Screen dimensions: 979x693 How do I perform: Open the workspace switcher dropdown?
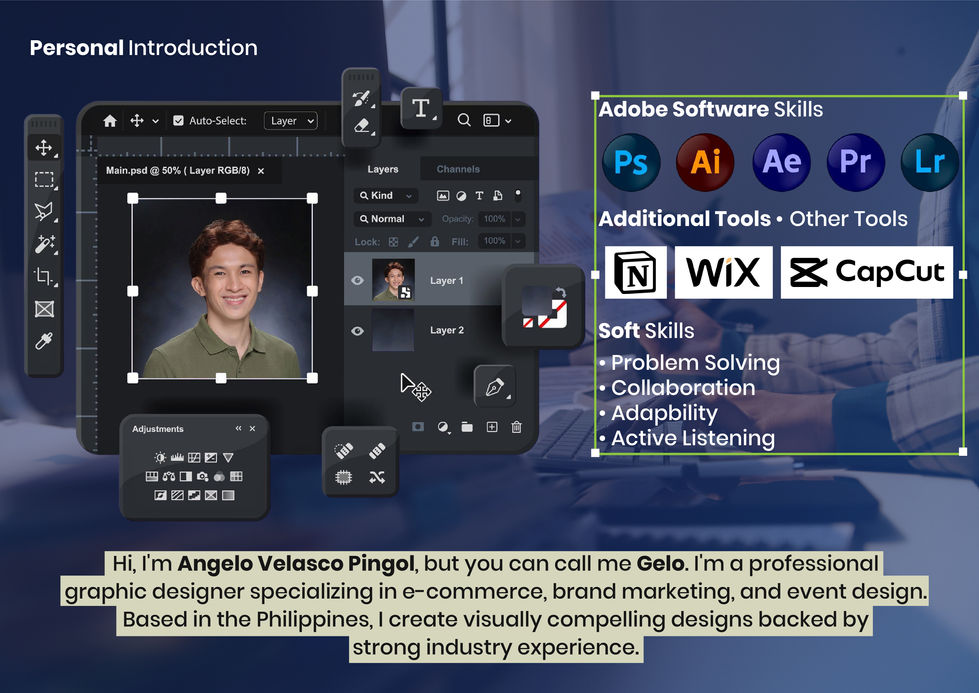pos(498,120)
